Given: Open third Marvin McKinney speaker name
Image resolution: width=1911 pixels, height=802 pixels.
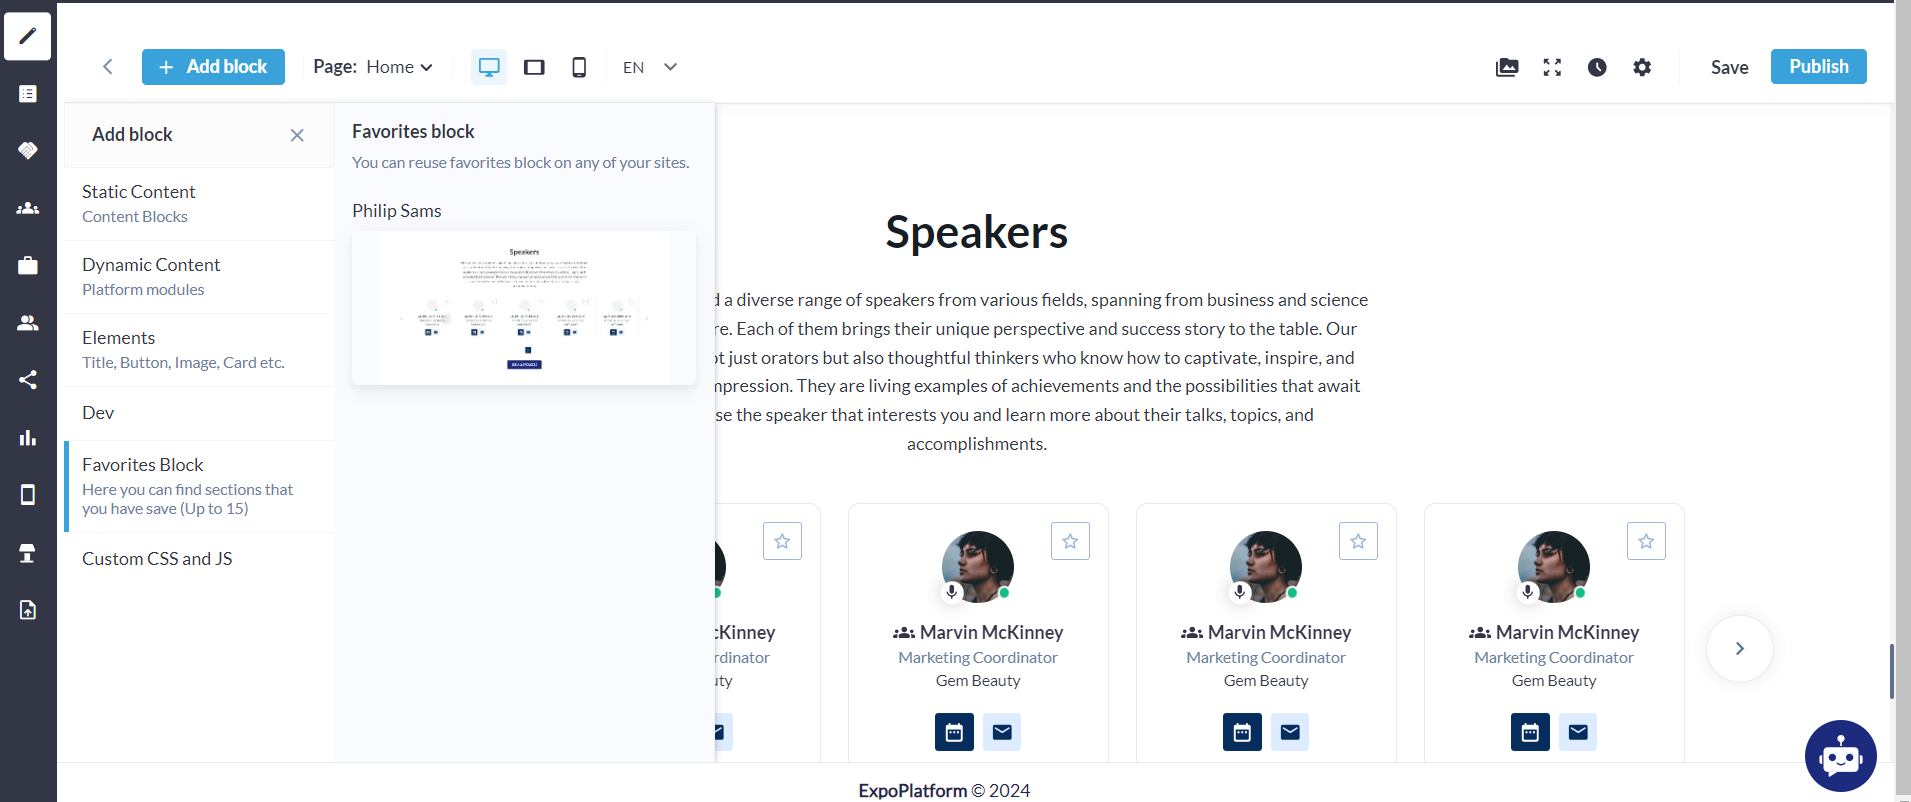Looking at the screenshot, I should point(1279,633).
